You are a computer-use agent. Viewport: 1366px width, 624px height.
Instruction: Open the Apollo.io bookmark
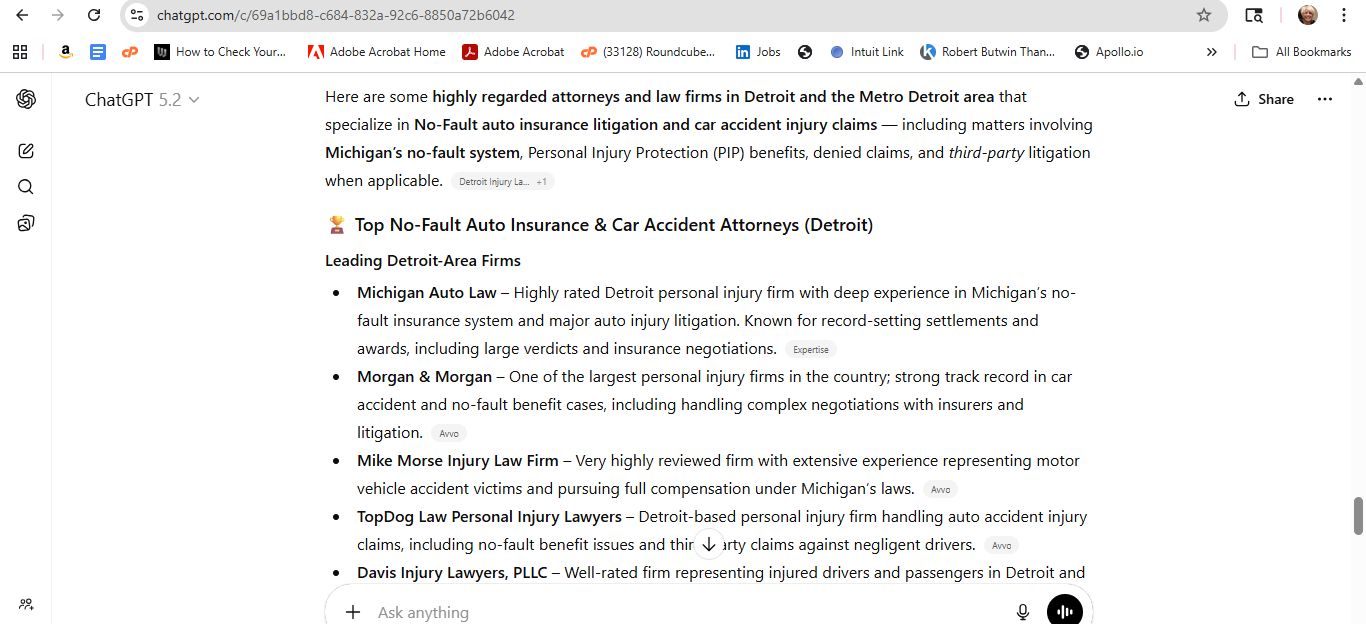[x=1109, y=52]
